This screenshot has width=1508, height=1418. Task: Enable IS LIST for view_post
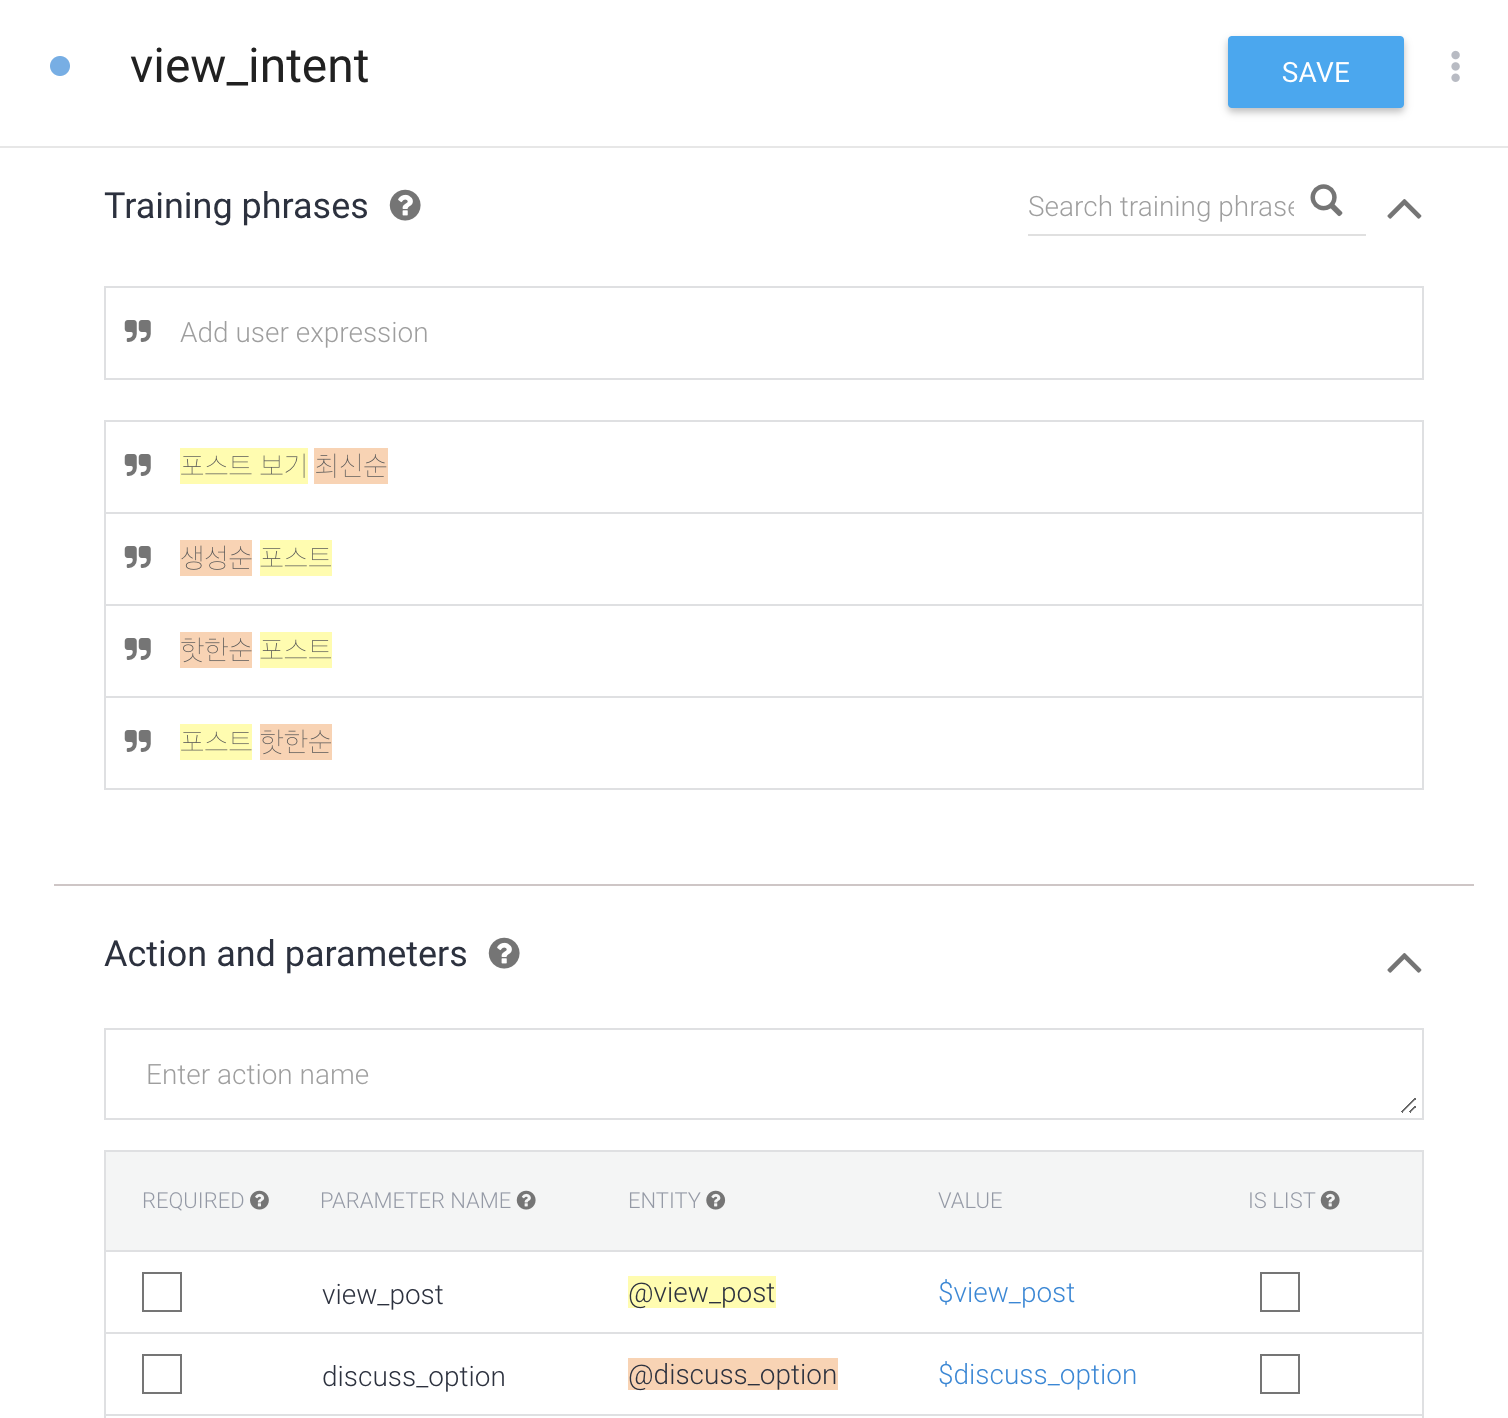coord(1280,1292)
